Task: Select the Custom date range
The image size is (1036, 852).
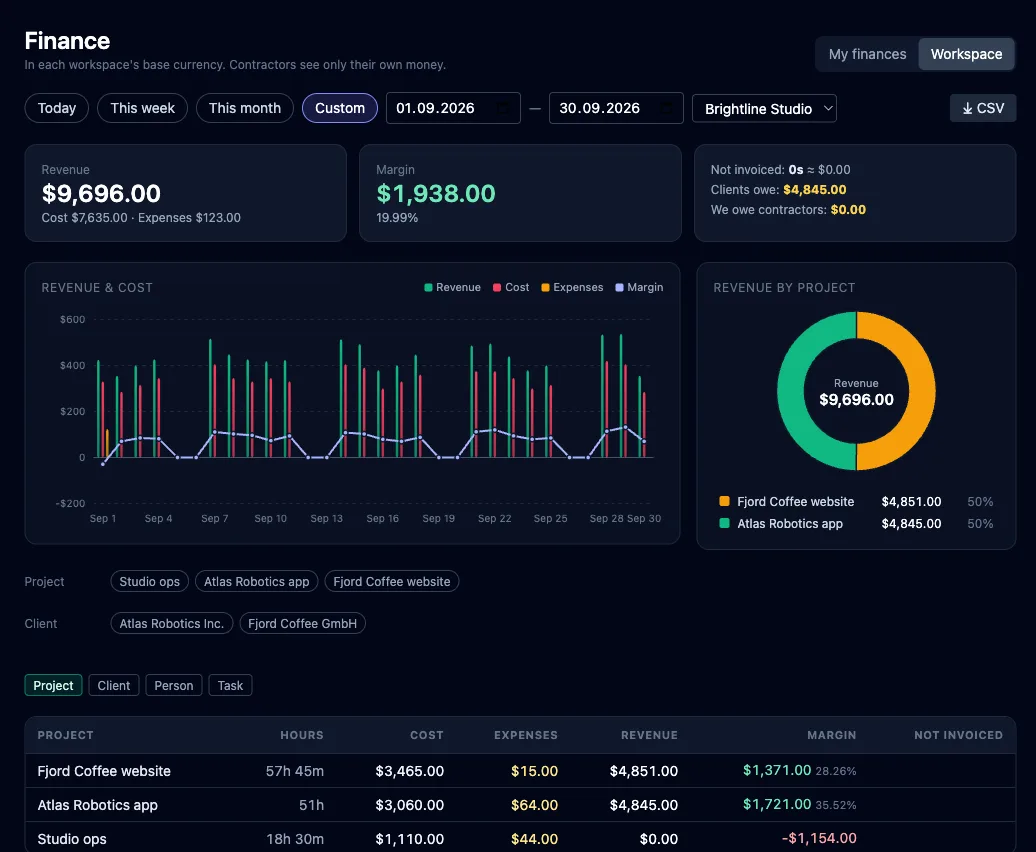Action: tap(340, 108)
